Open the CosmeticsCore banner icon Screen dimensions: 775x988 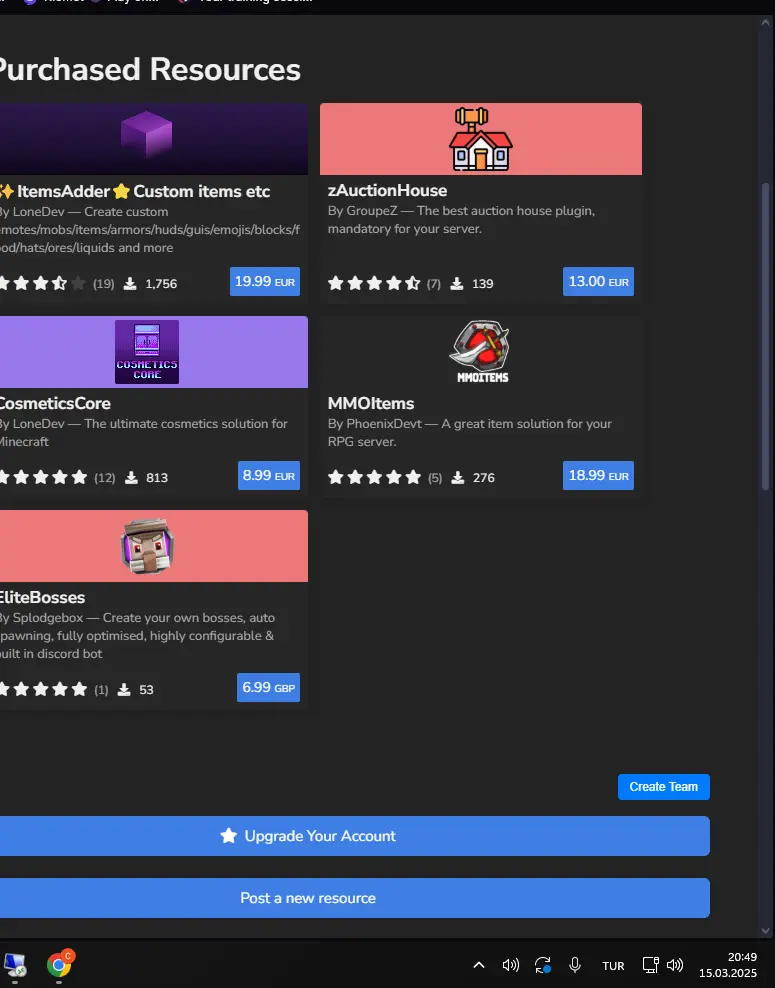coord(147,352)
